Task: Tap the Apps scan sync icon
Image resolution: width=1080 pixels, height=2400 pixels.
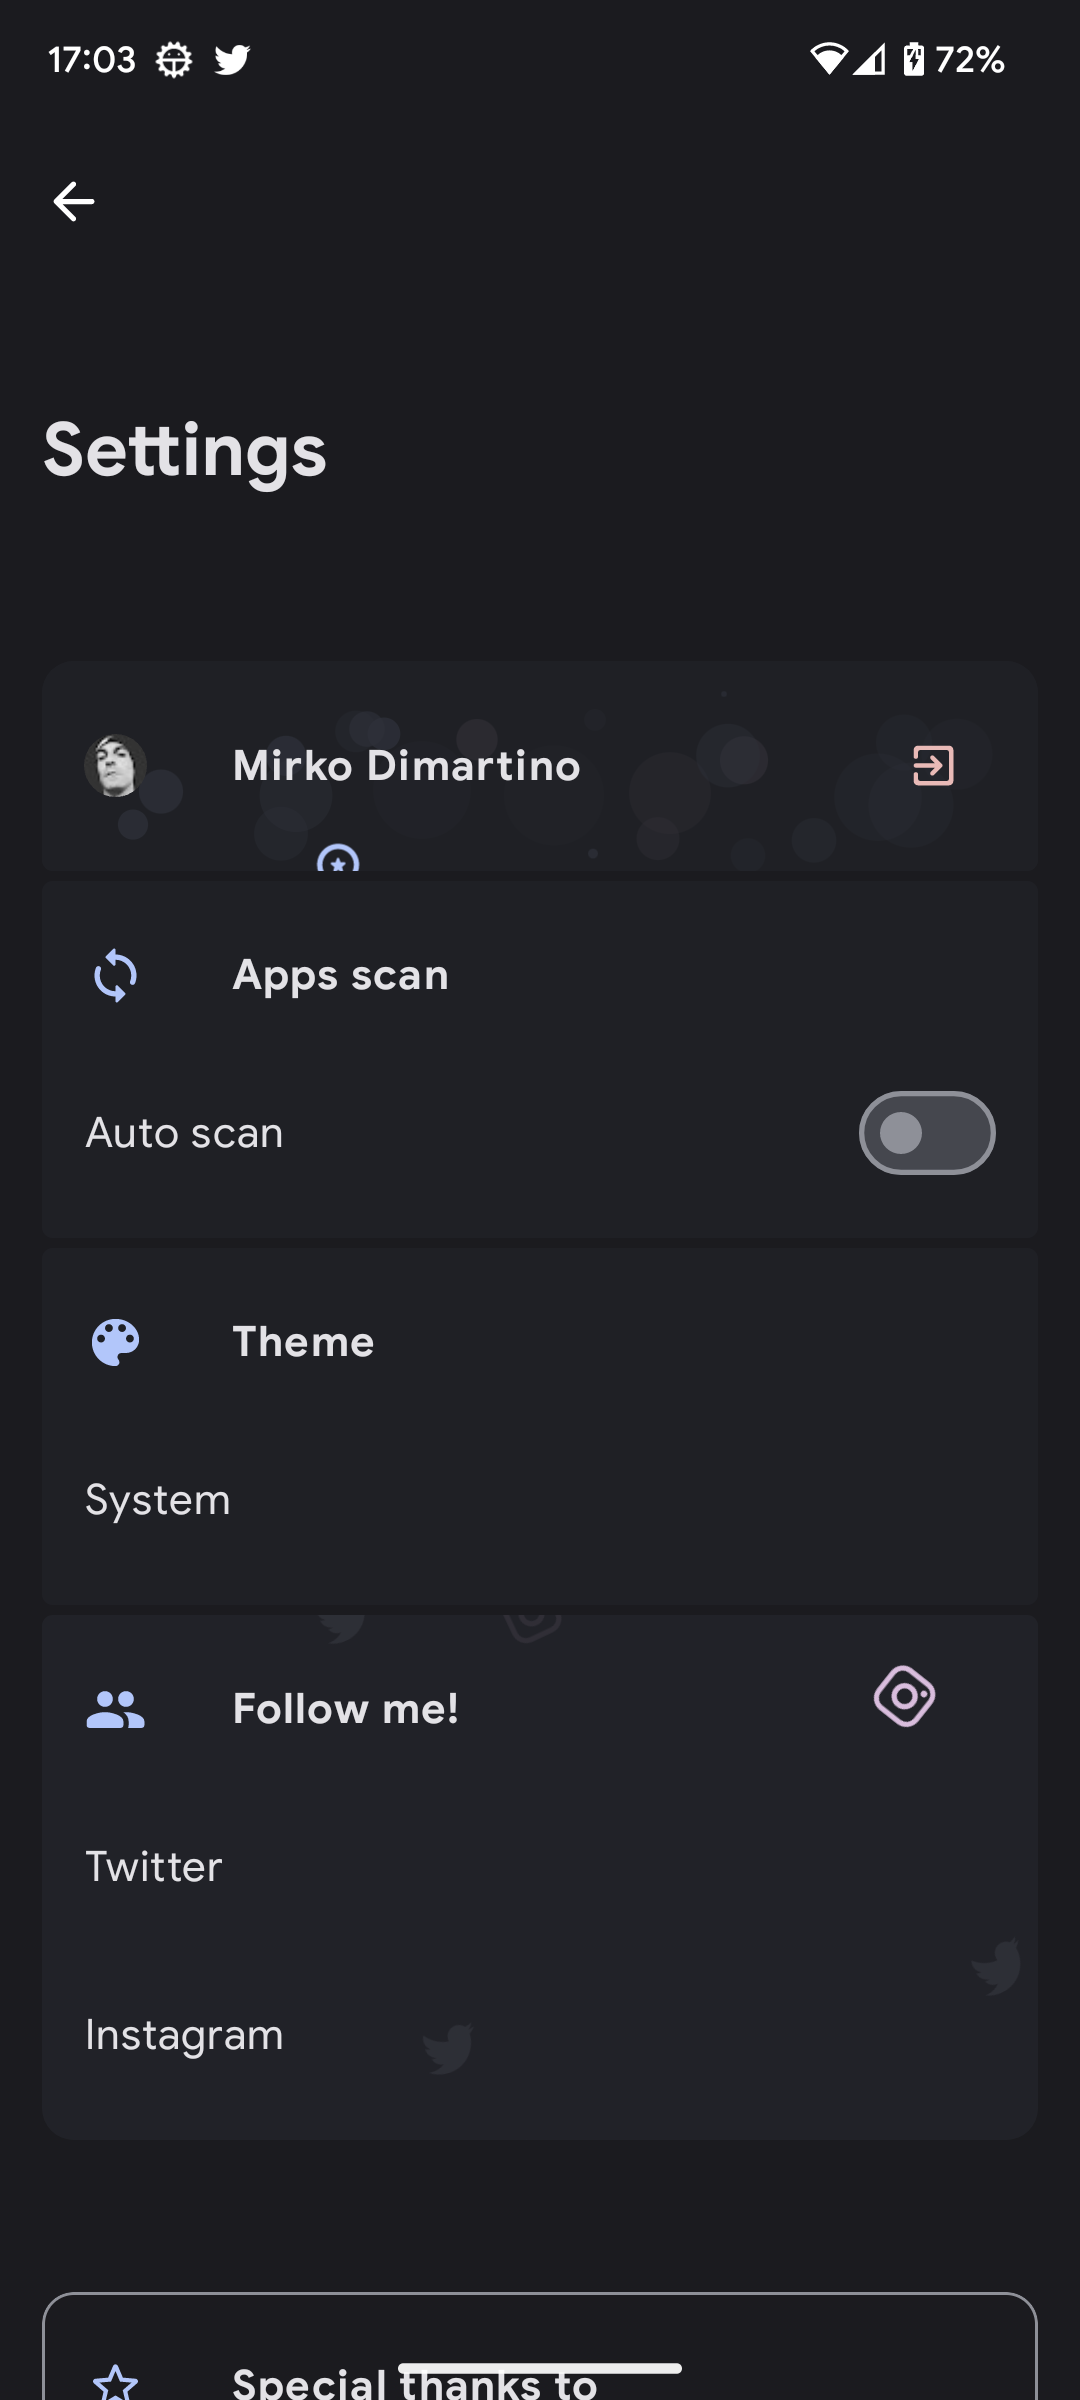Action: pos(116,975)
